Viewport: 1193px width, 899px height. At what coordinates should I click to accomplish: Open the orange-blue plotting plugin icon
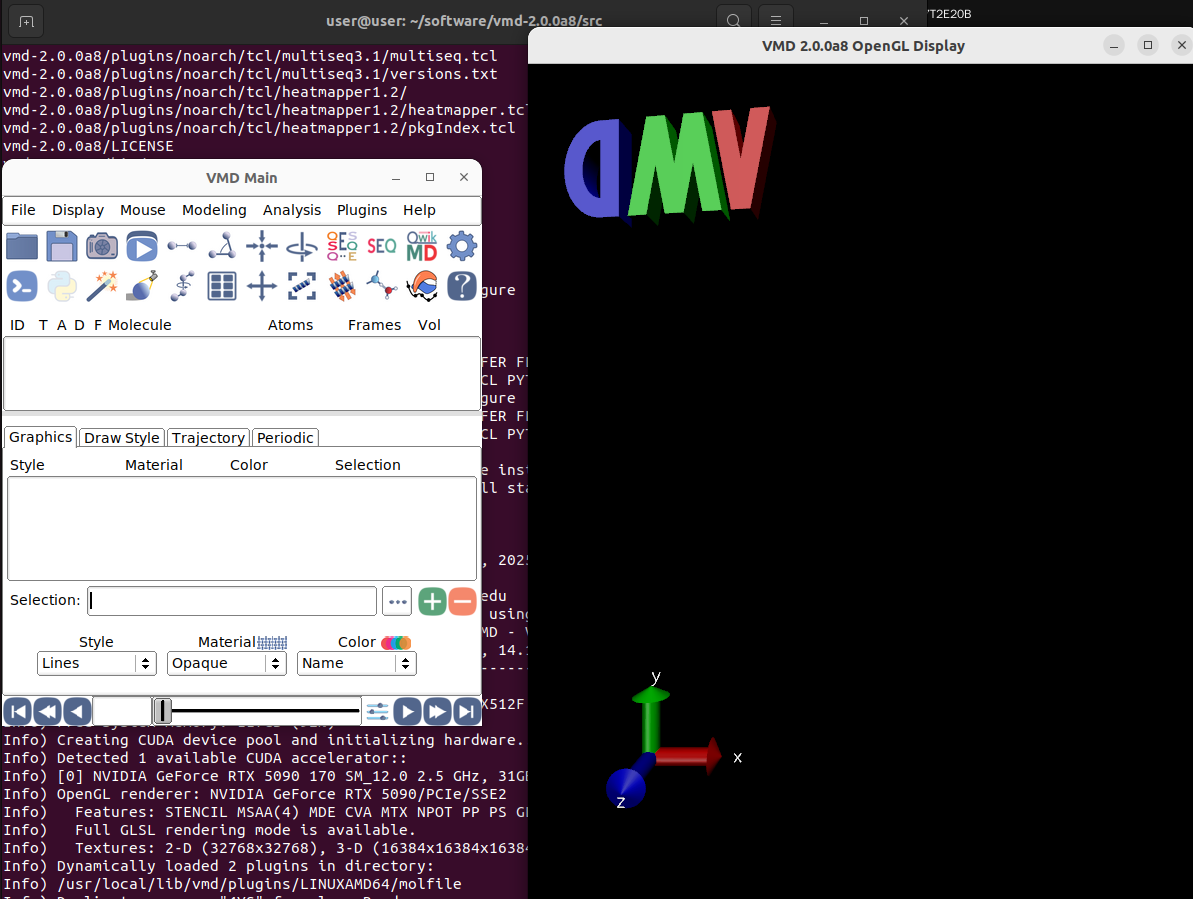point(422,287)
